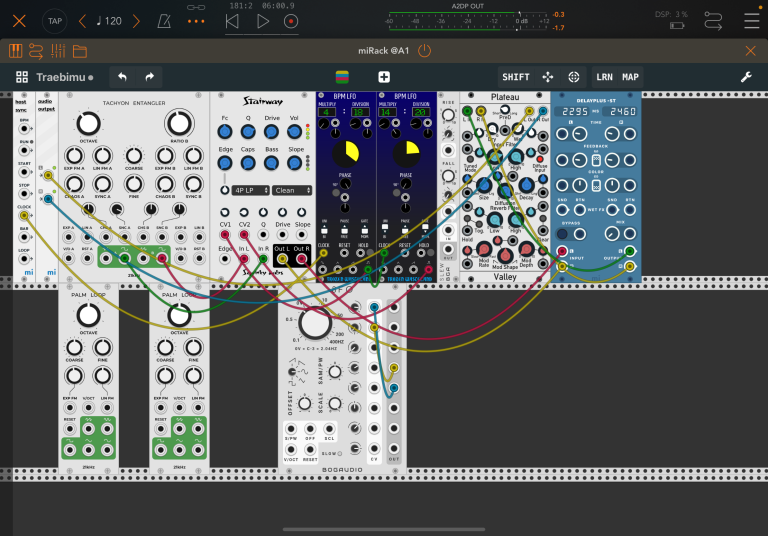The width and height of the screenshot is (768, 536).
Task: Open the wrench settings icon
Action: pyautogui.click(x=746, y=77)
